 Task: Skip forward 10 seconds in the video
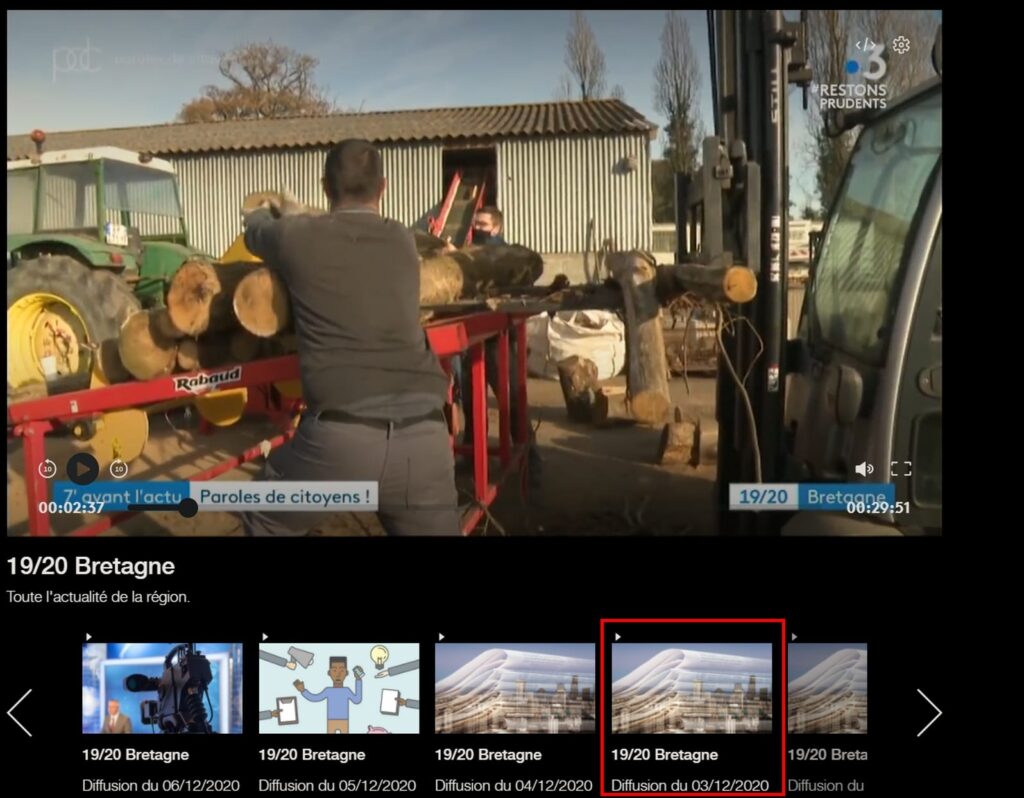coord(118,468)
